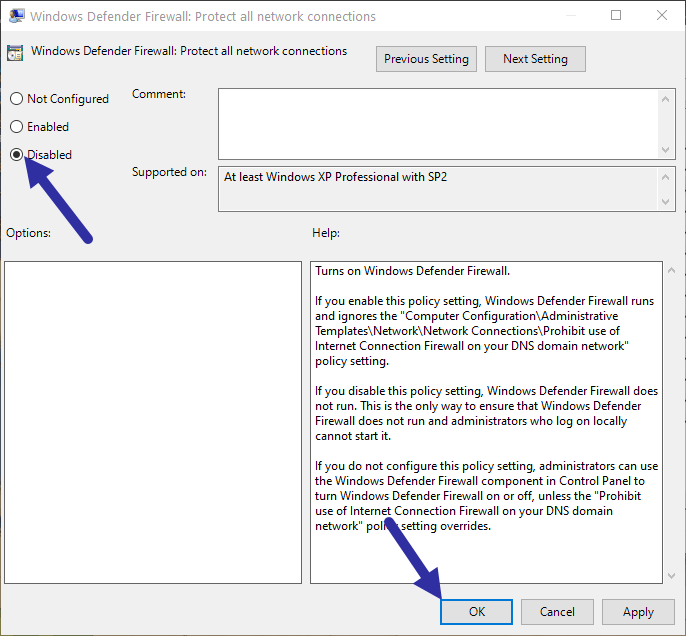686x636 pixels.
Task: Click the Comment box scroll up arrow
Action: [x=665, y=99]
